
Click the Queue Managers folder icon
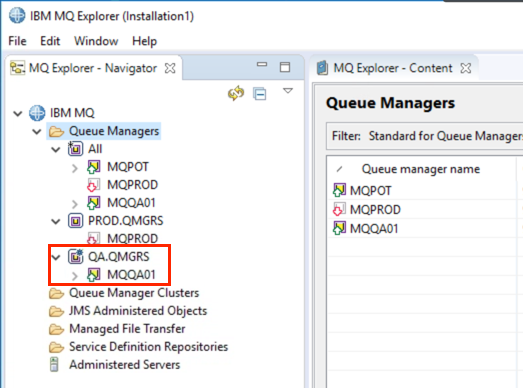click(56, 131)
